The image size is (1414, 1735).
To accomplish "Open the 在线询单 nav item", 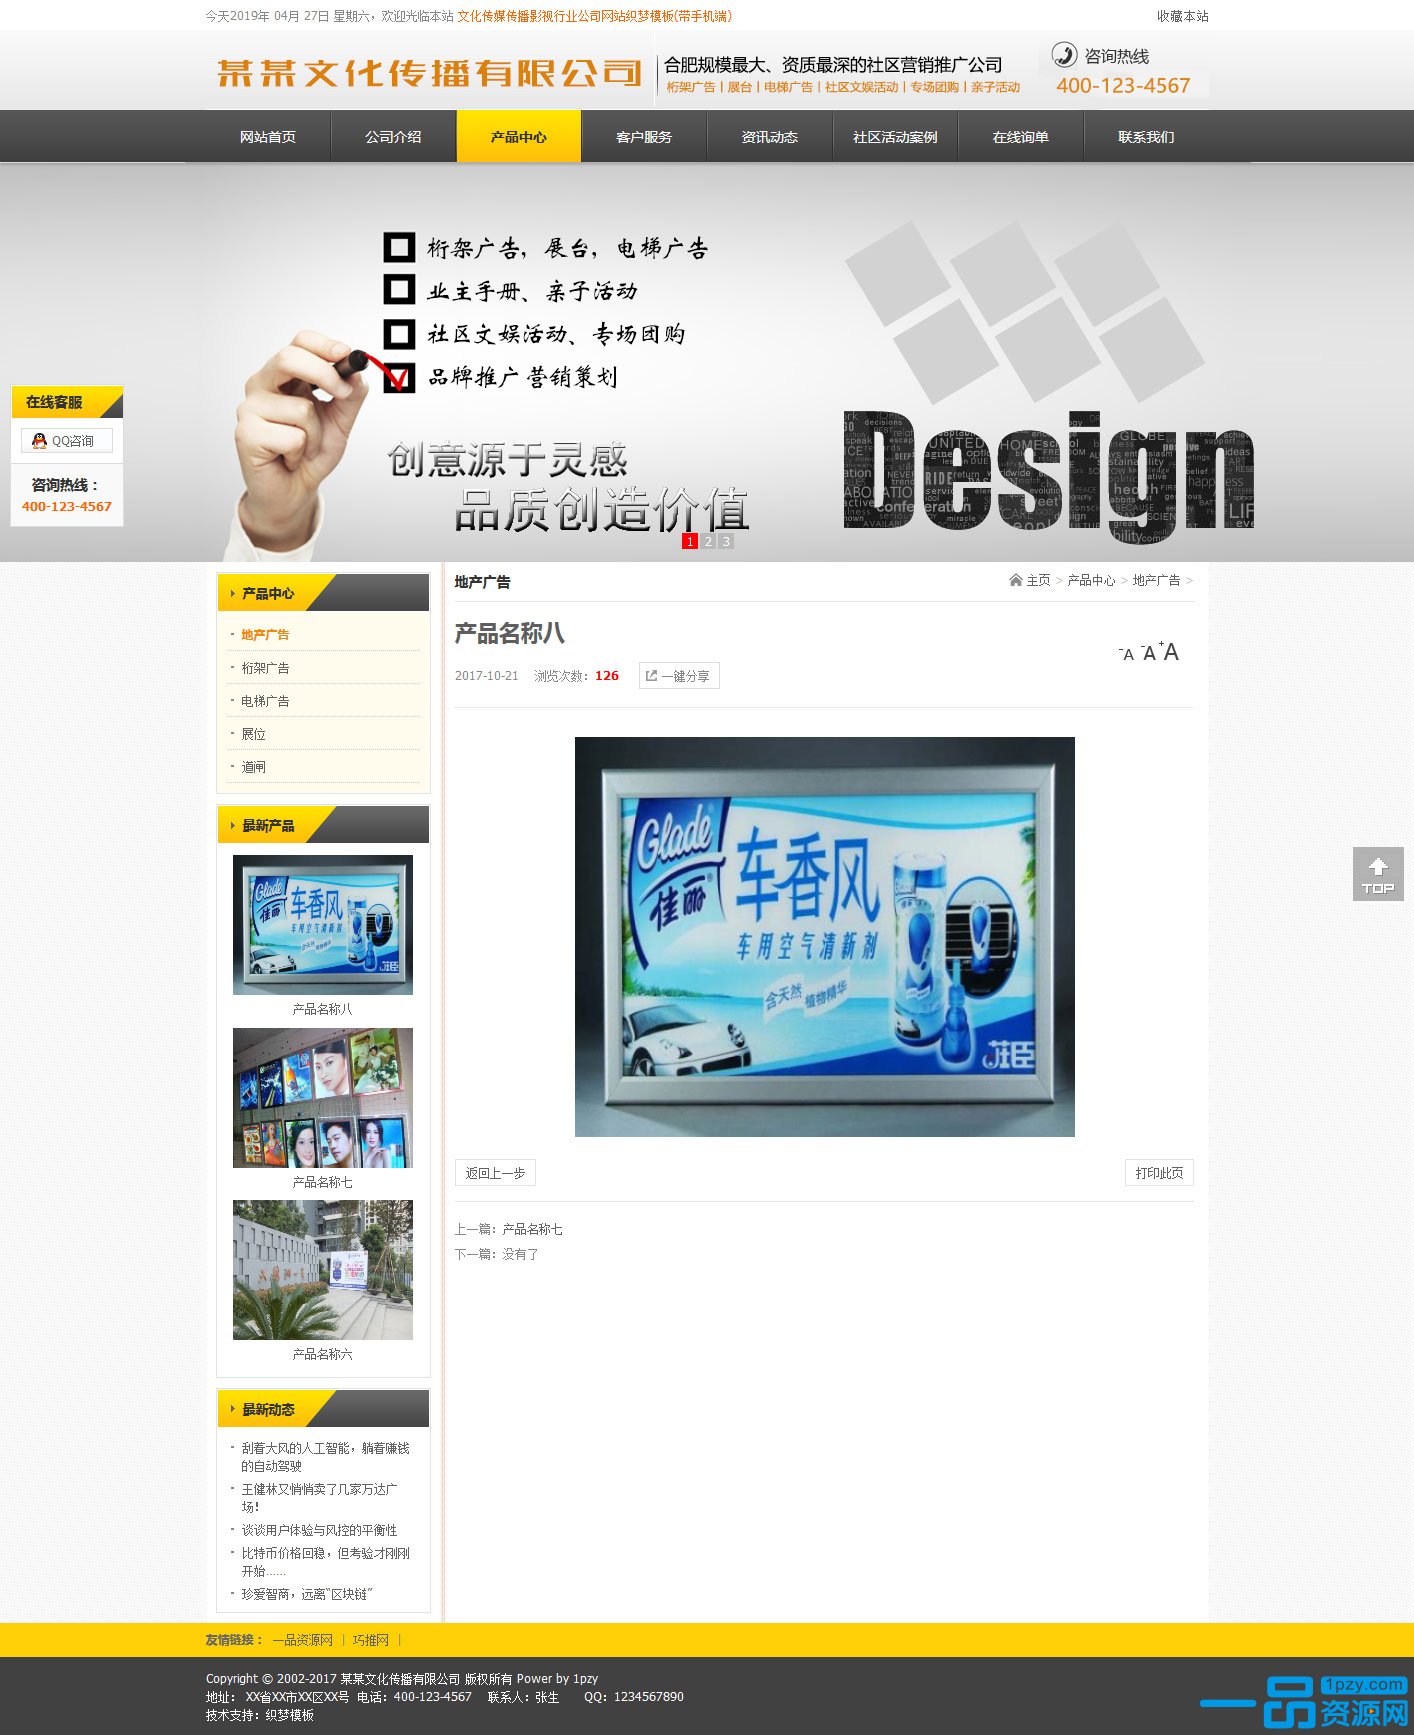I will tap(1021, 137).
